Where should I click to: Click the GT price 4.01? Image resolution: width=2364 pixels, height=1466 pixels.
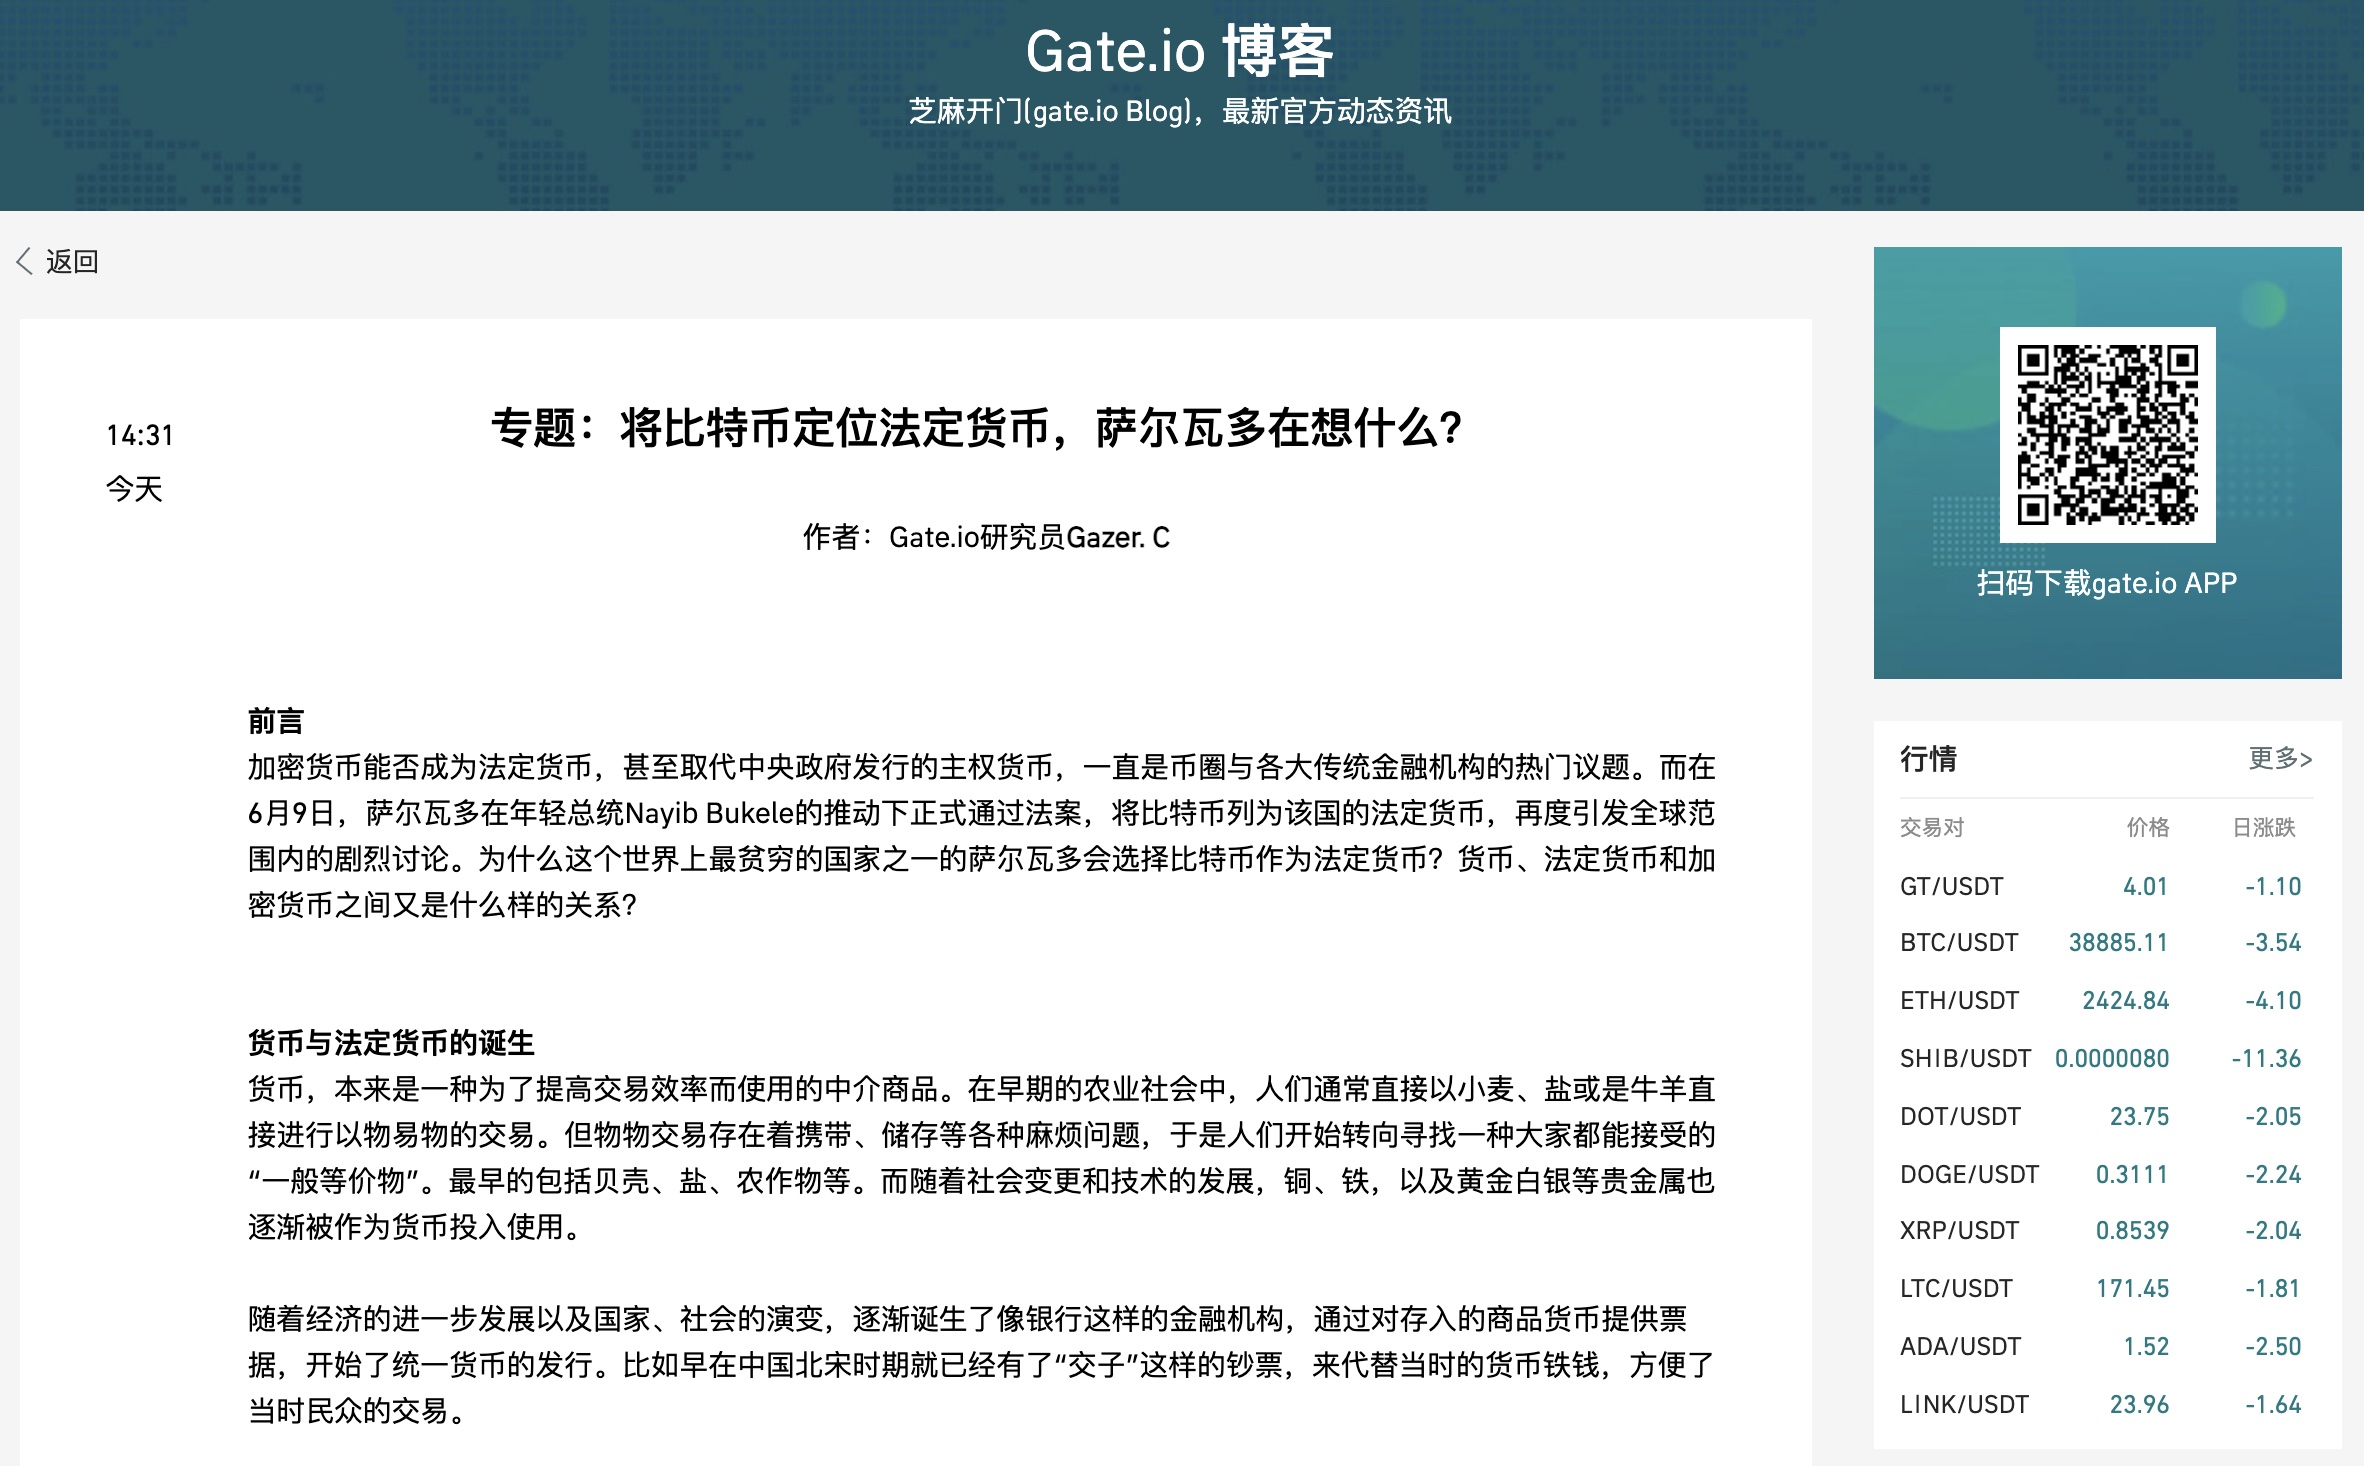(x=2145, y=887)
